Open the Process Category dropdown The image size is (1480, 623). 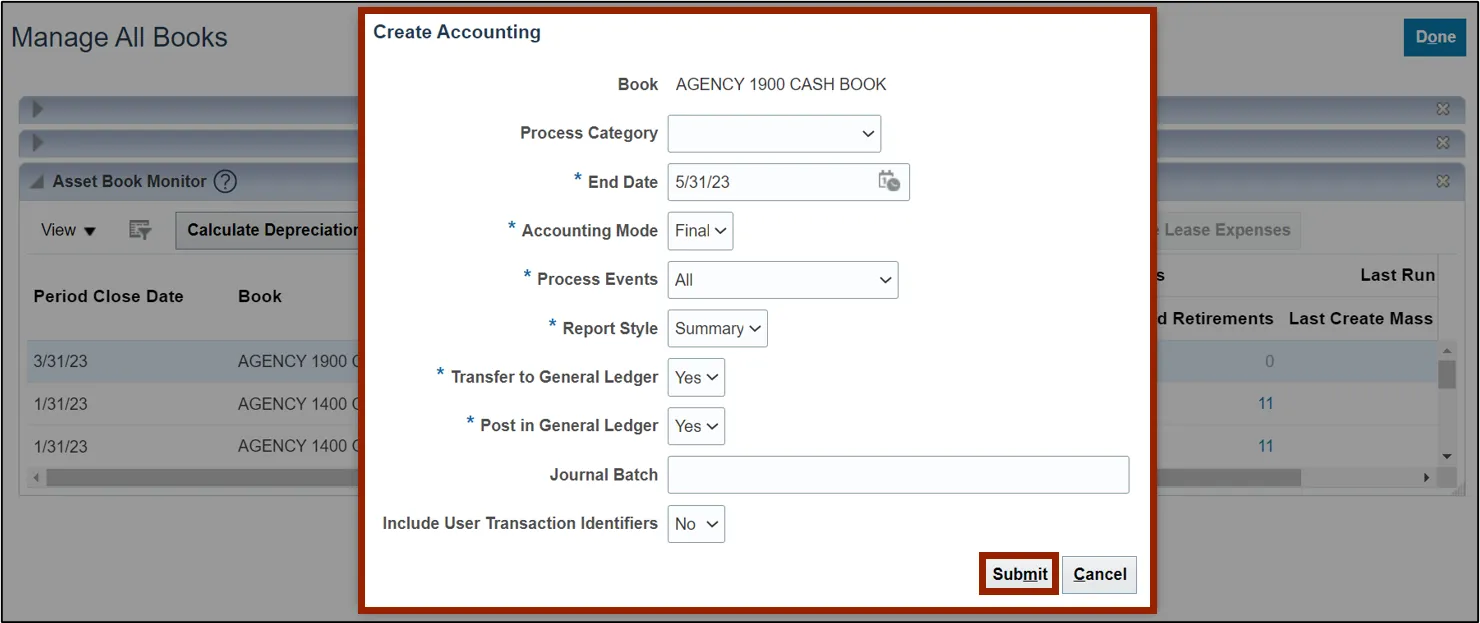pos(774,133)
